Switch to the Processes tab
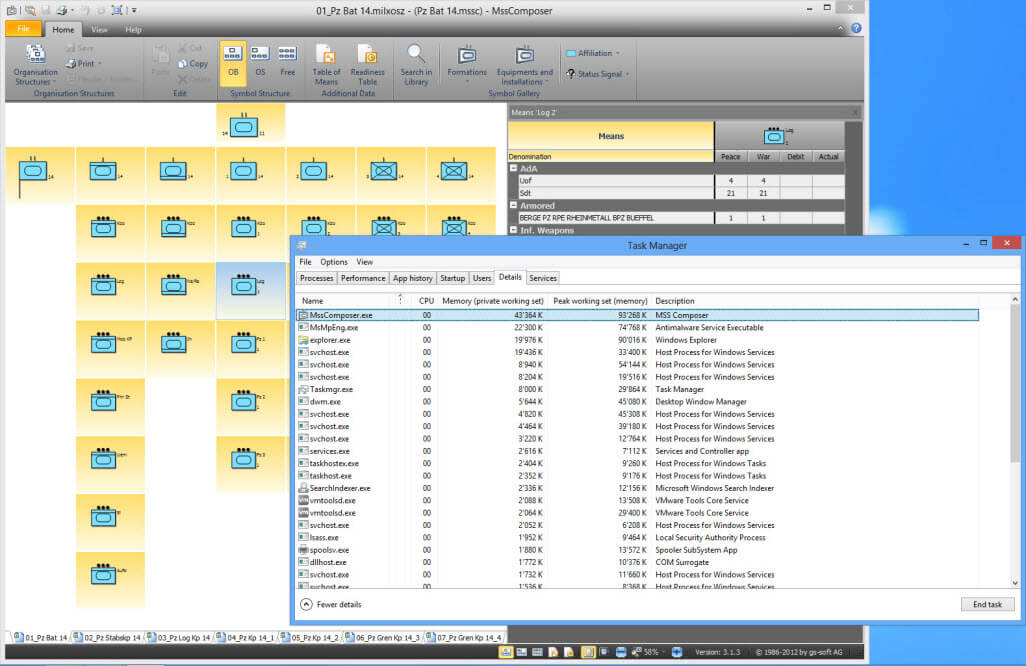The image size is (1026, 666). 316,278
